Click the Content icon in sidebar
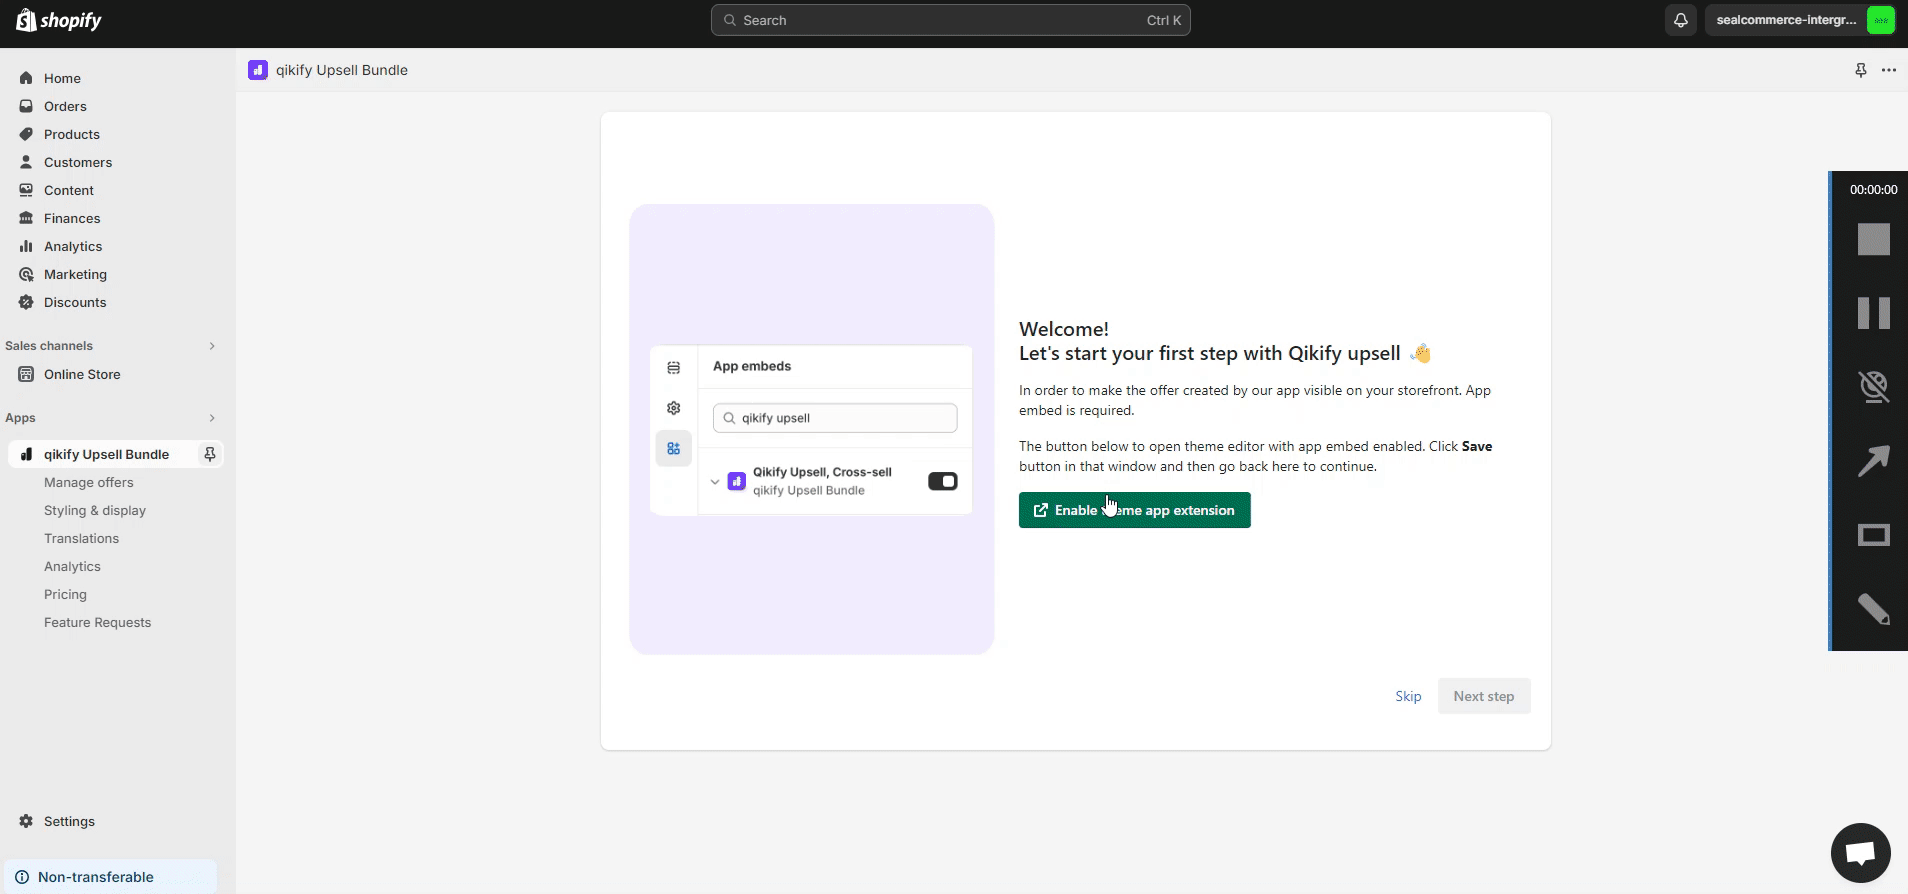 click(x=26, y=190)
